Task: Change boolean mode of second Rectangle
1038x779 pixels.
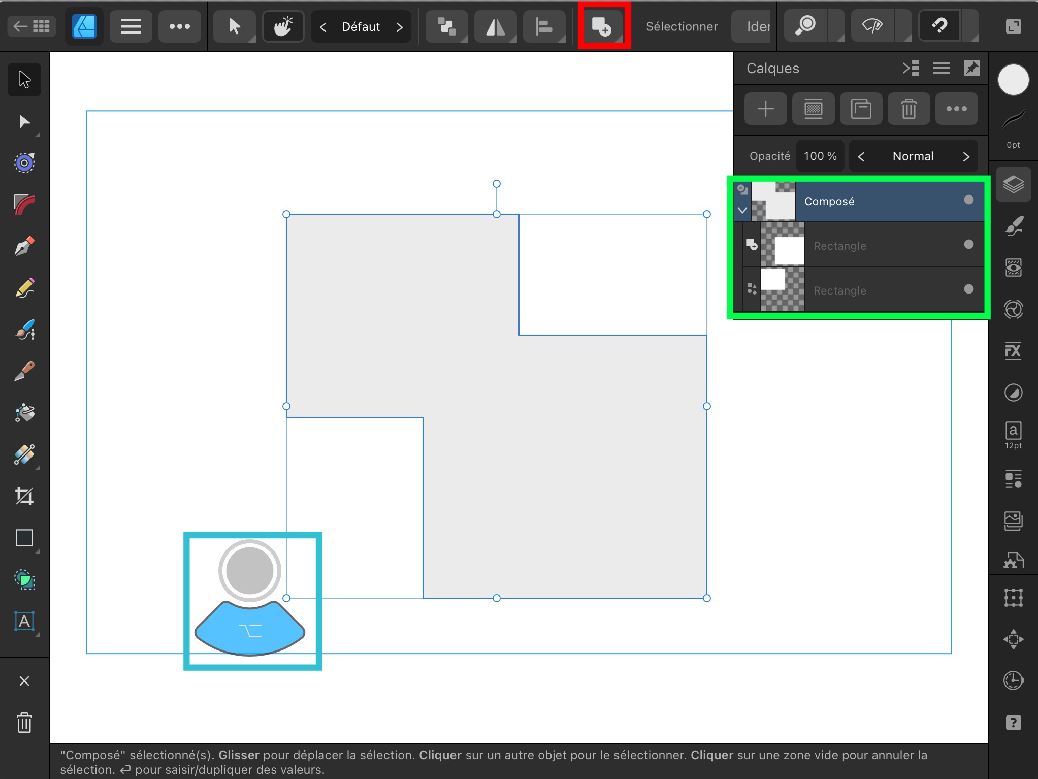Action: click(752, 289)
